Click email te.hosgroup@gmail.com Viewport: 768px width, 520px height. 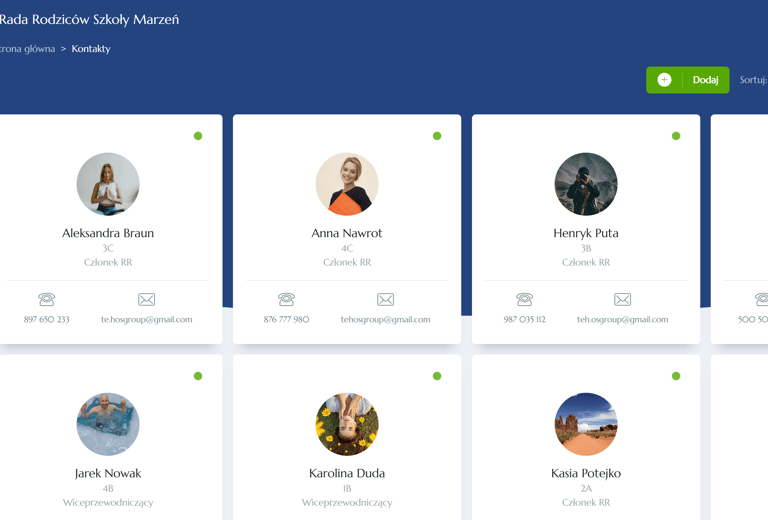(146, 319)
